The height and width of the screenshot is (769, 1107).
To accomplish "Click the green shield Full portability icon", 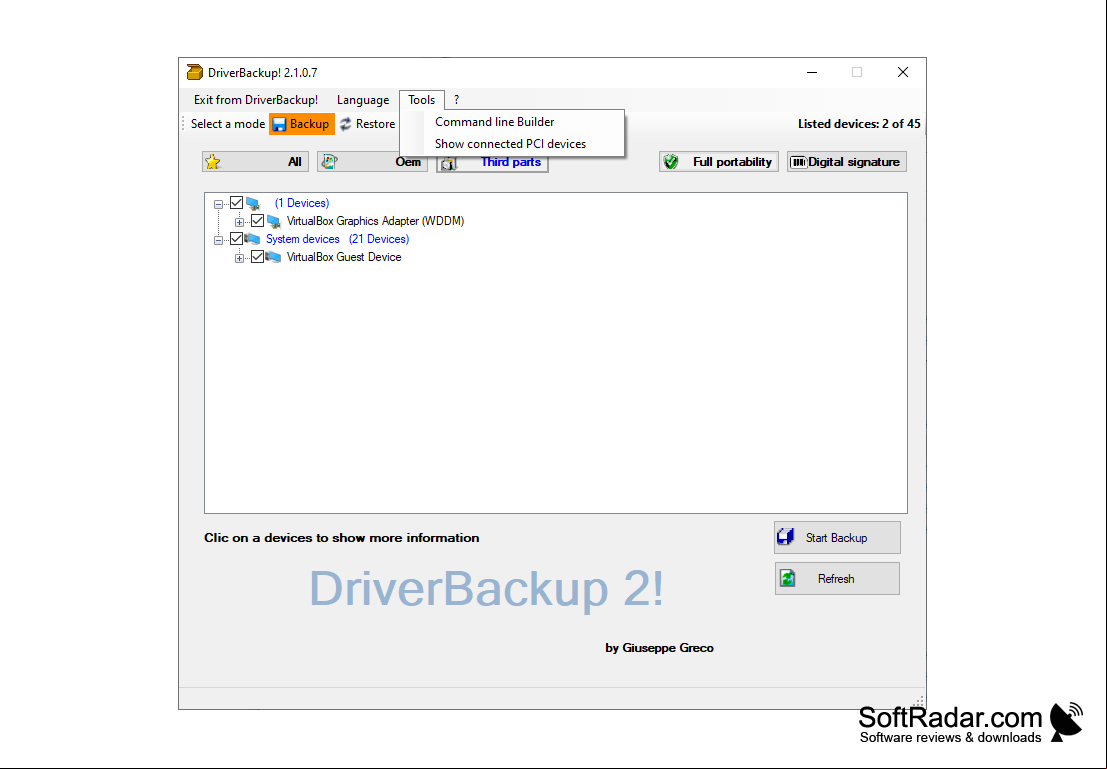I will point(671,162).
